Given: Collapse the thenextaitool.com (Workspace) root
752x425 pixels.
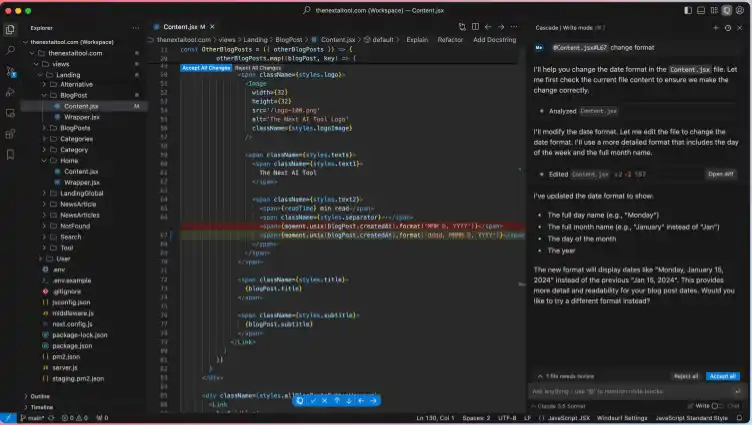Looking at the screenshot, I should tap(25, 42).
